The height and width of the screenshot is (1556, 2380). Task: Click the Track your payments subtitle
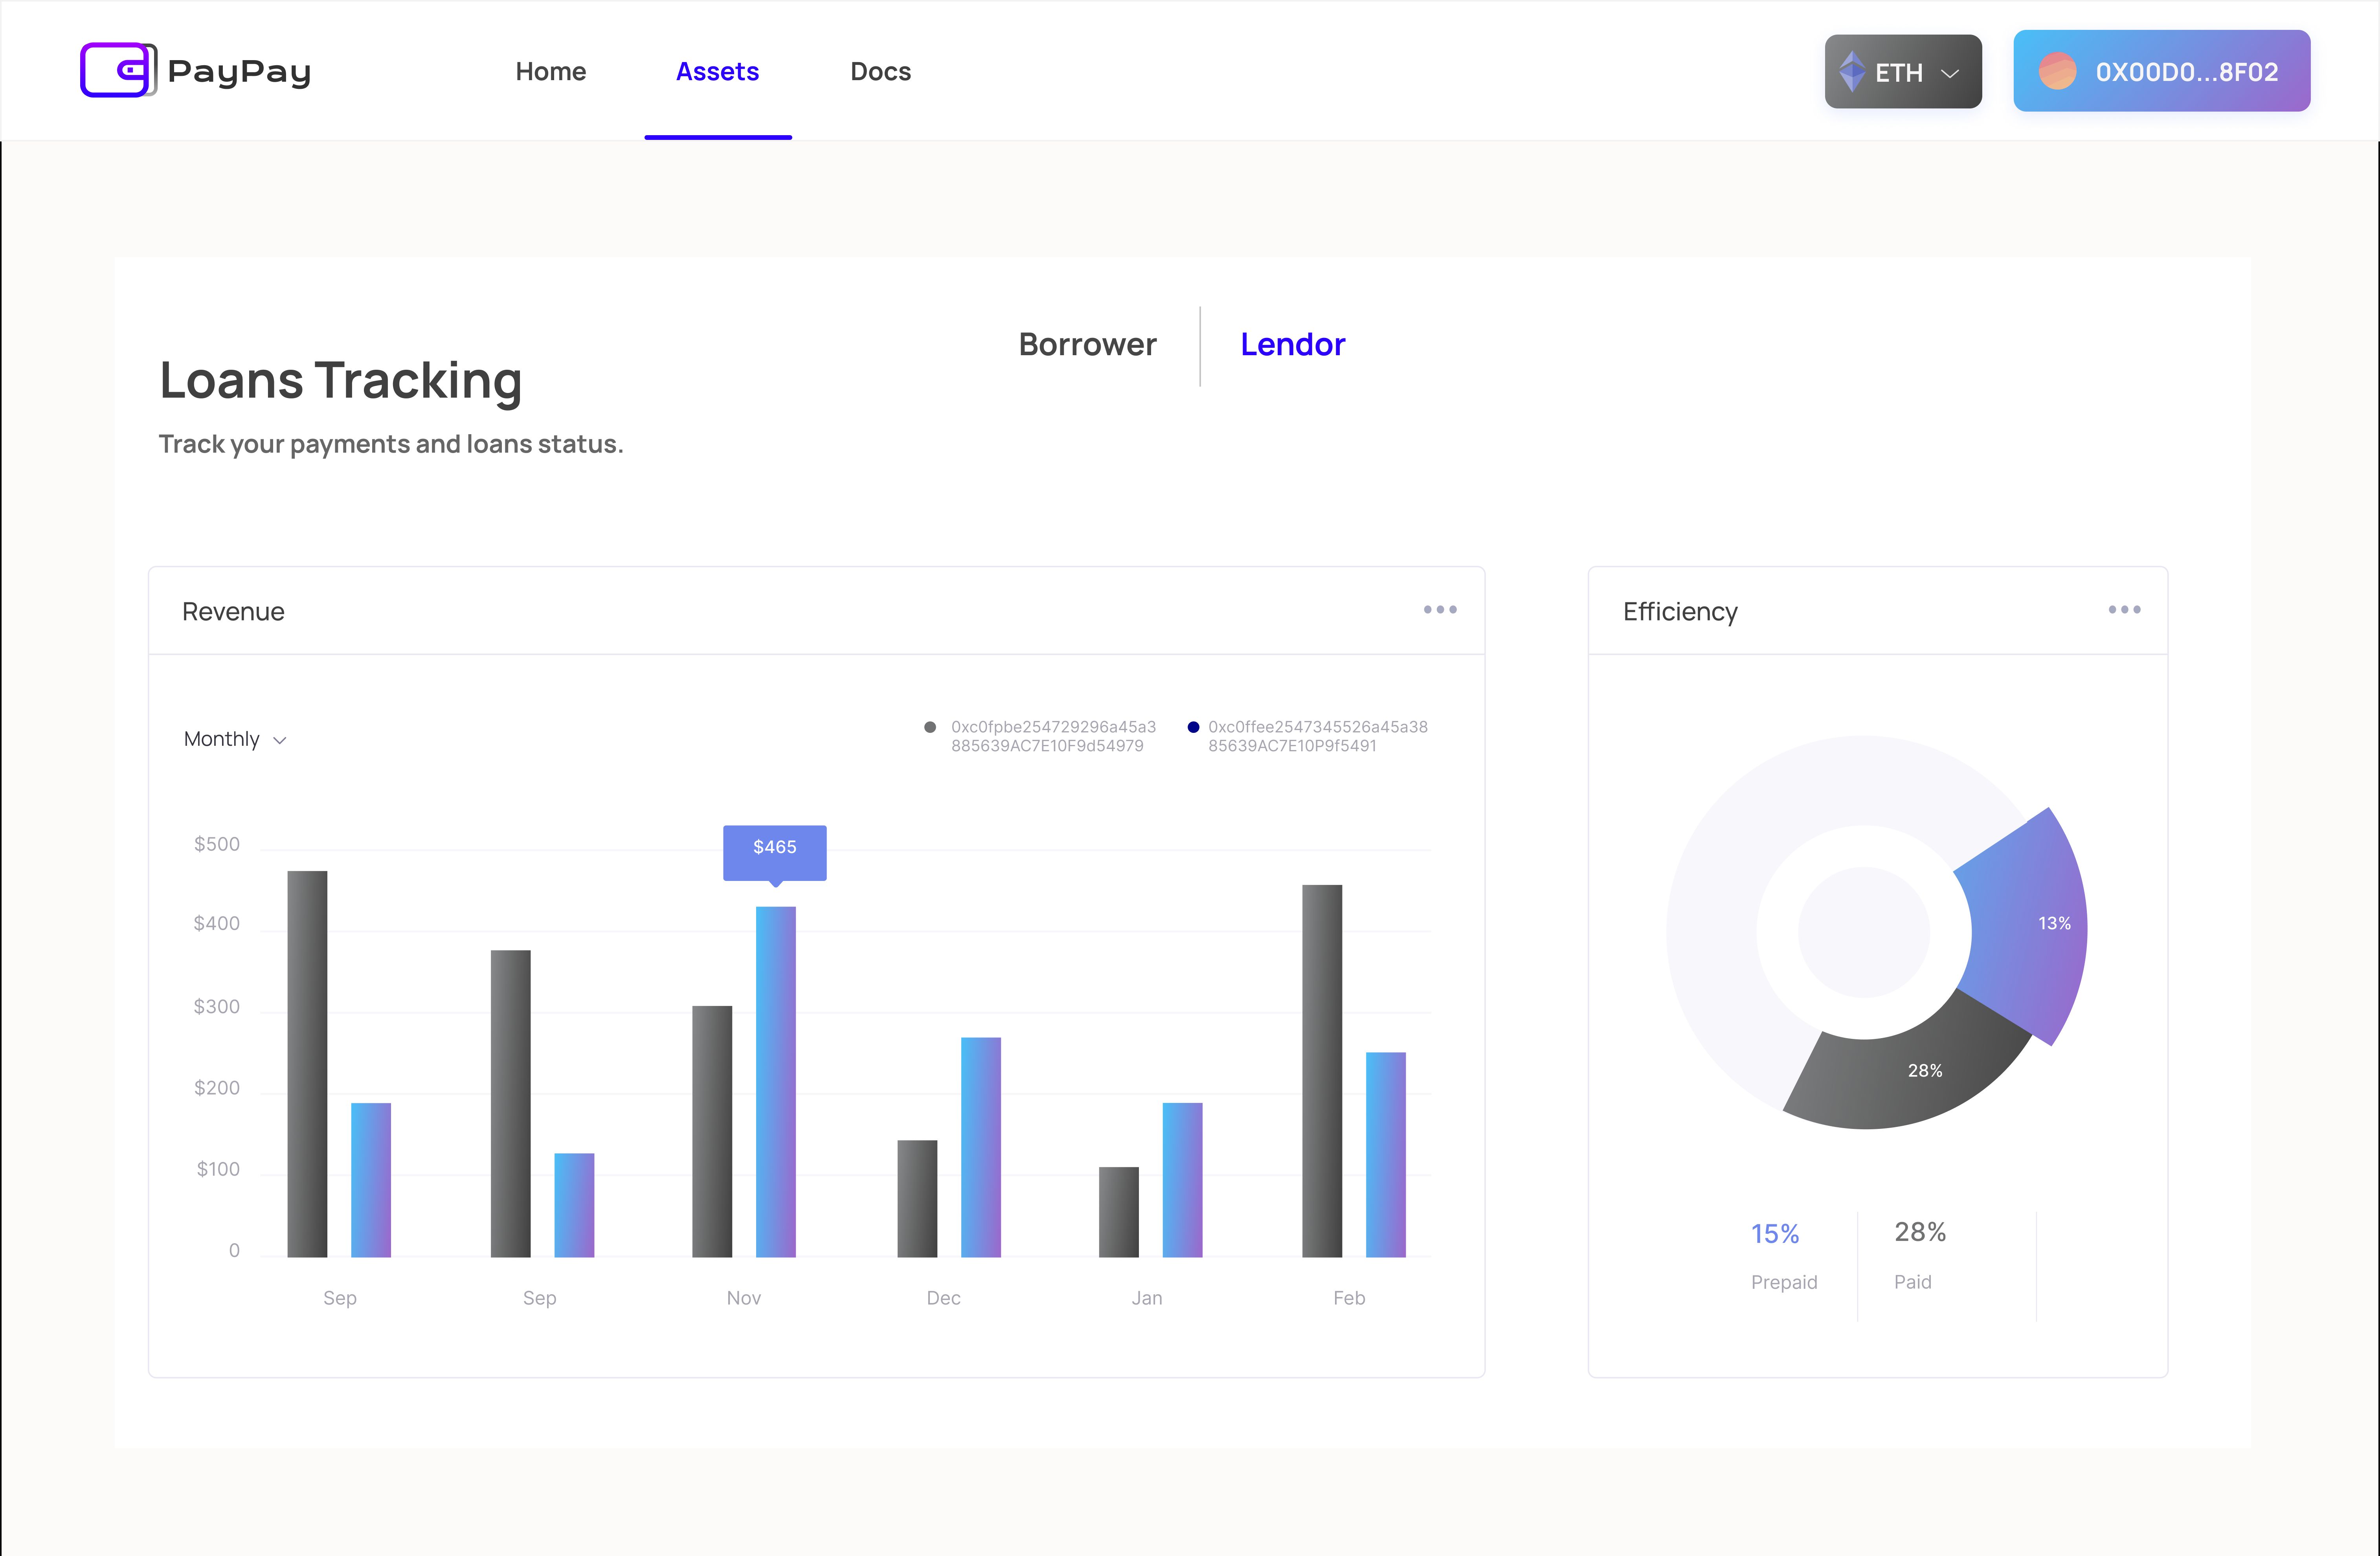pyautogui.click(x=391, y=444)
